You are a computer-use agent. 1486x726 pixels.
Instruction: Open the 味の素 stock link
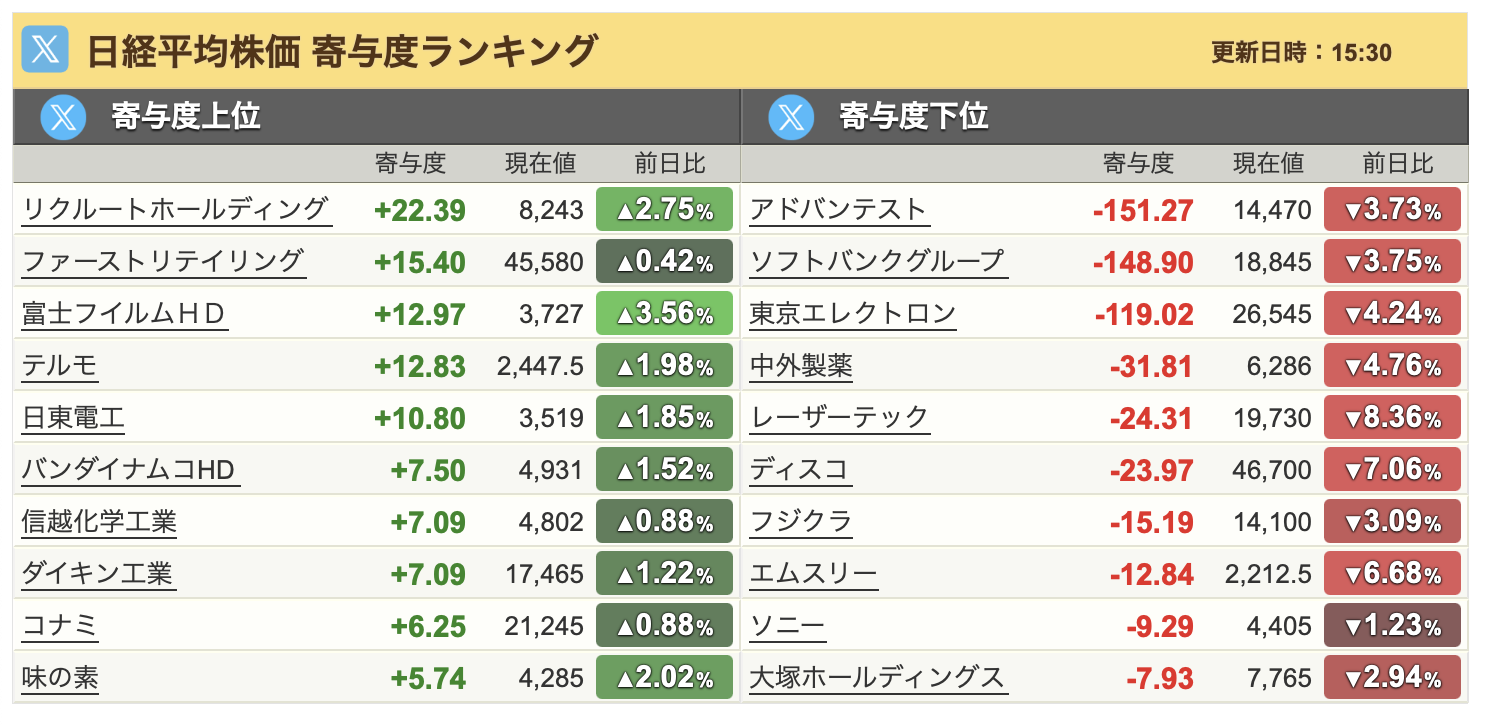60,678
